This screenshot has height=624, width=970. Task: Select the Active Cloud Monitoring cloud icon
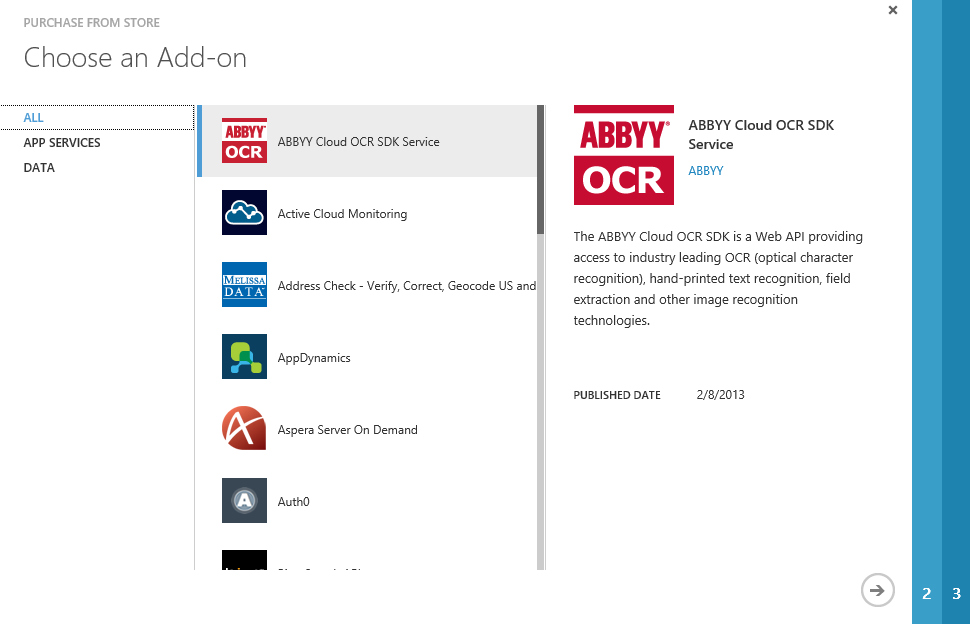coord(244,213)
